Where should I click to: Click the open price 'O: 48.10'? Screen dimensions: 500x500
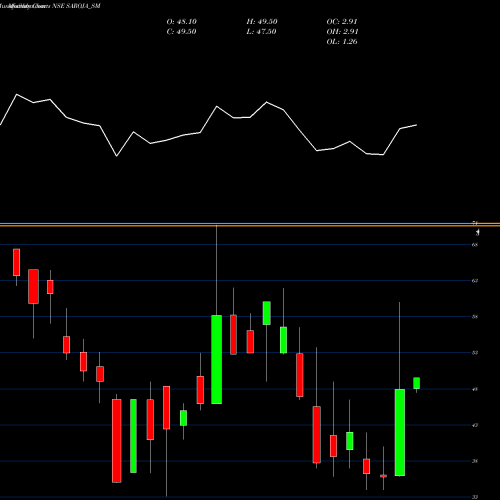pyautogui.click(x=182, y=22)
